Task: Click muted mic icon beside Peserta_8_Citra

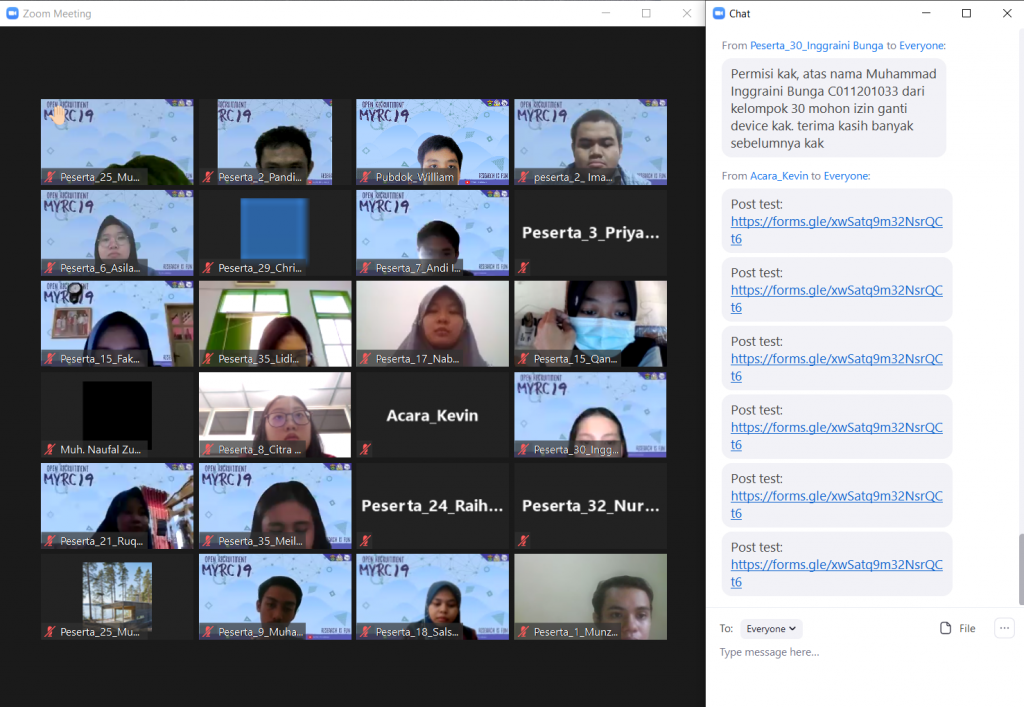Action: (208, 449)
